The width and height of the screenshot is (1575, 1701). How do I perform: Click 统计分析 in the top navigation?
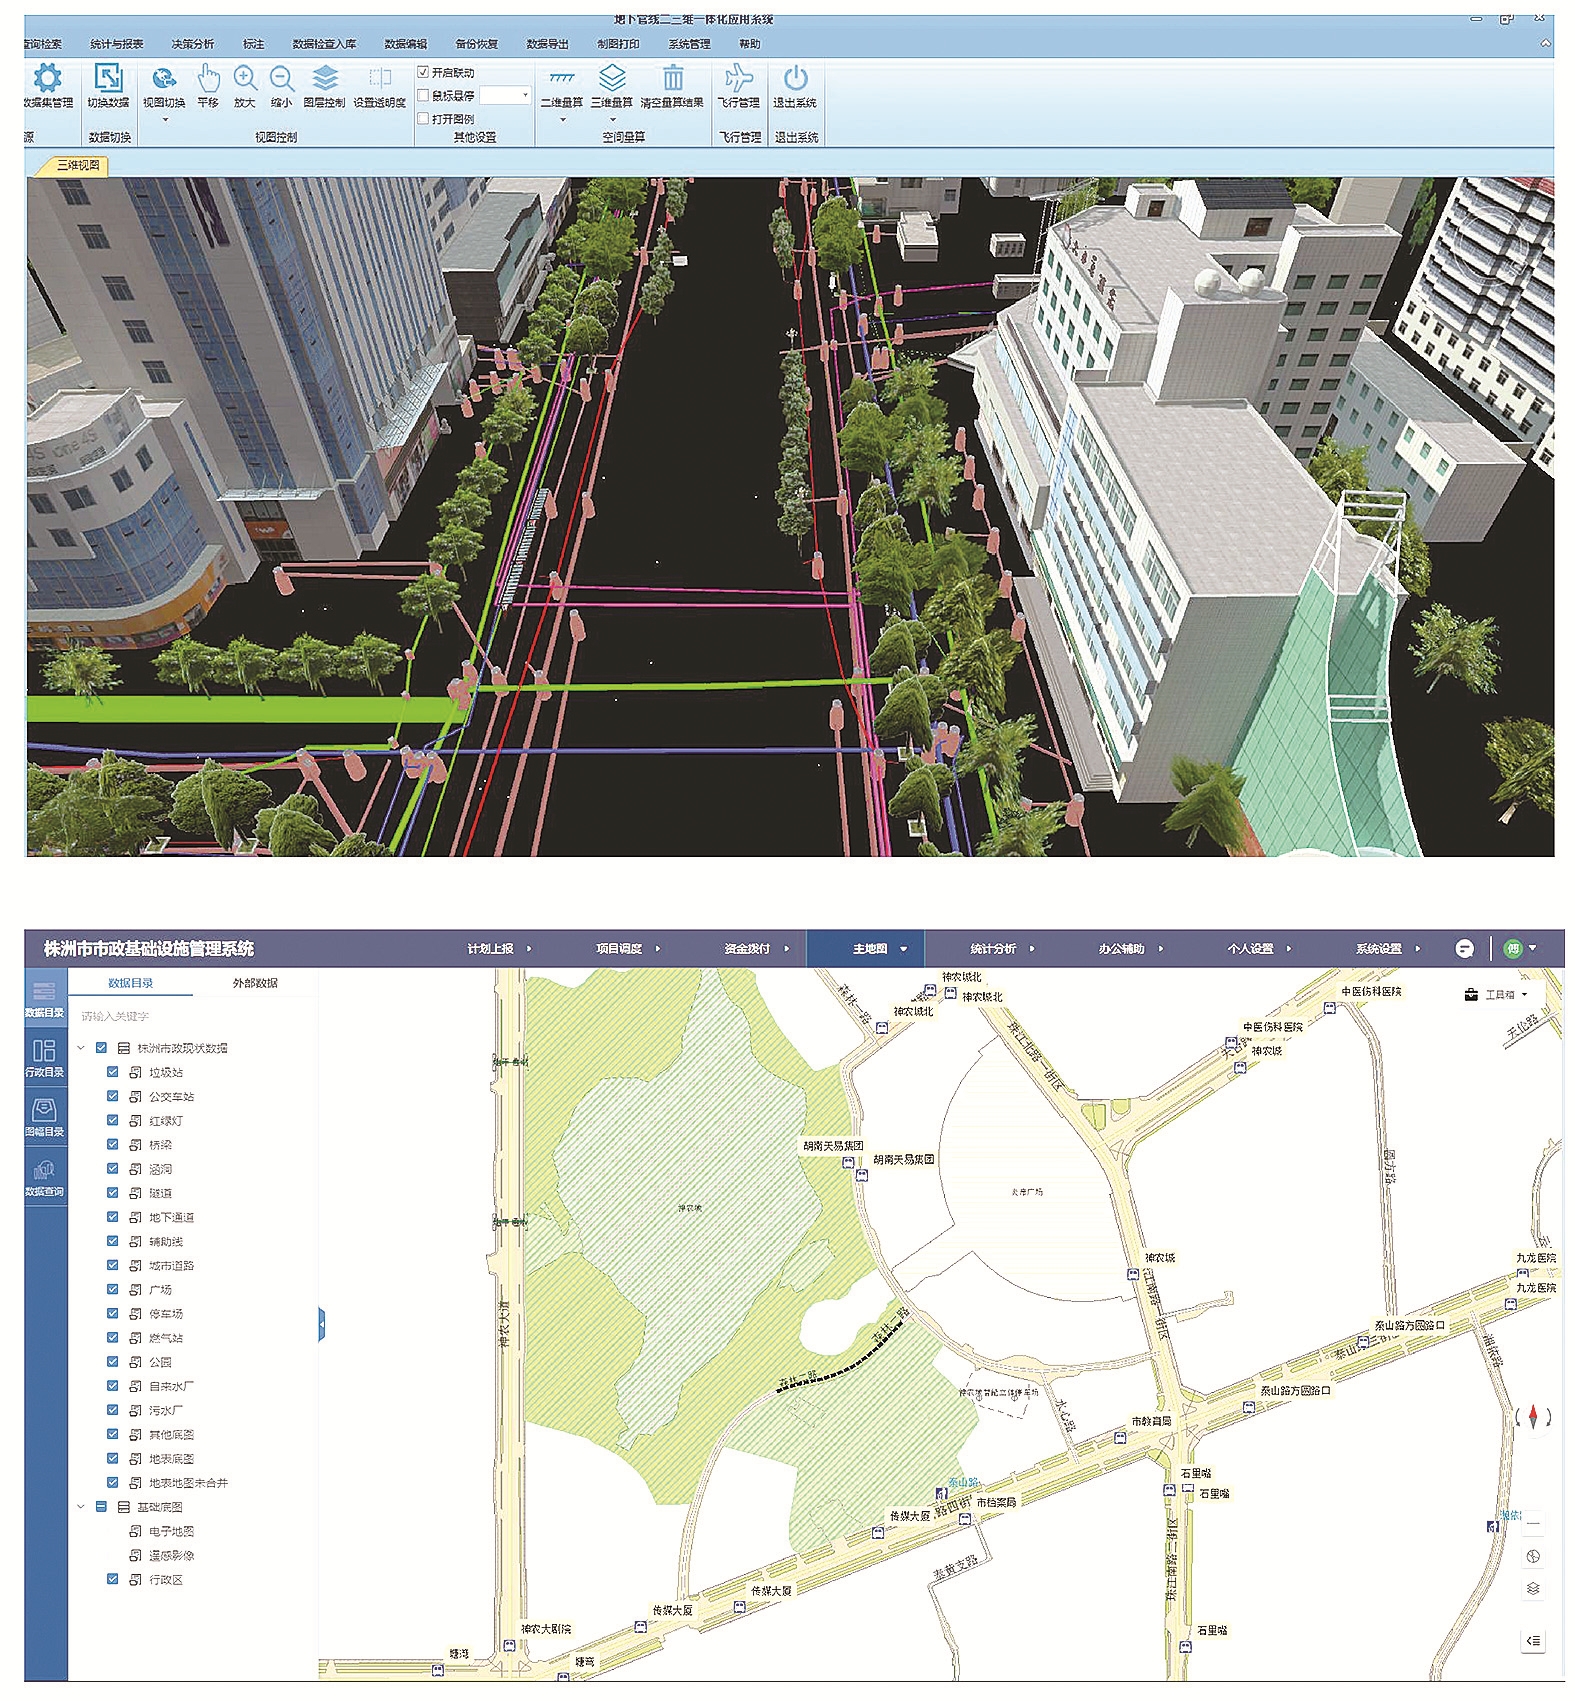point(993,948)
